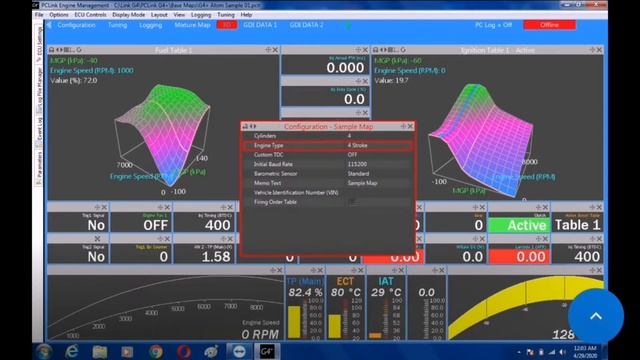This screenshot has width=640, height=360.
Task: Select the red highlighted page tab
Action: [227, 25]
